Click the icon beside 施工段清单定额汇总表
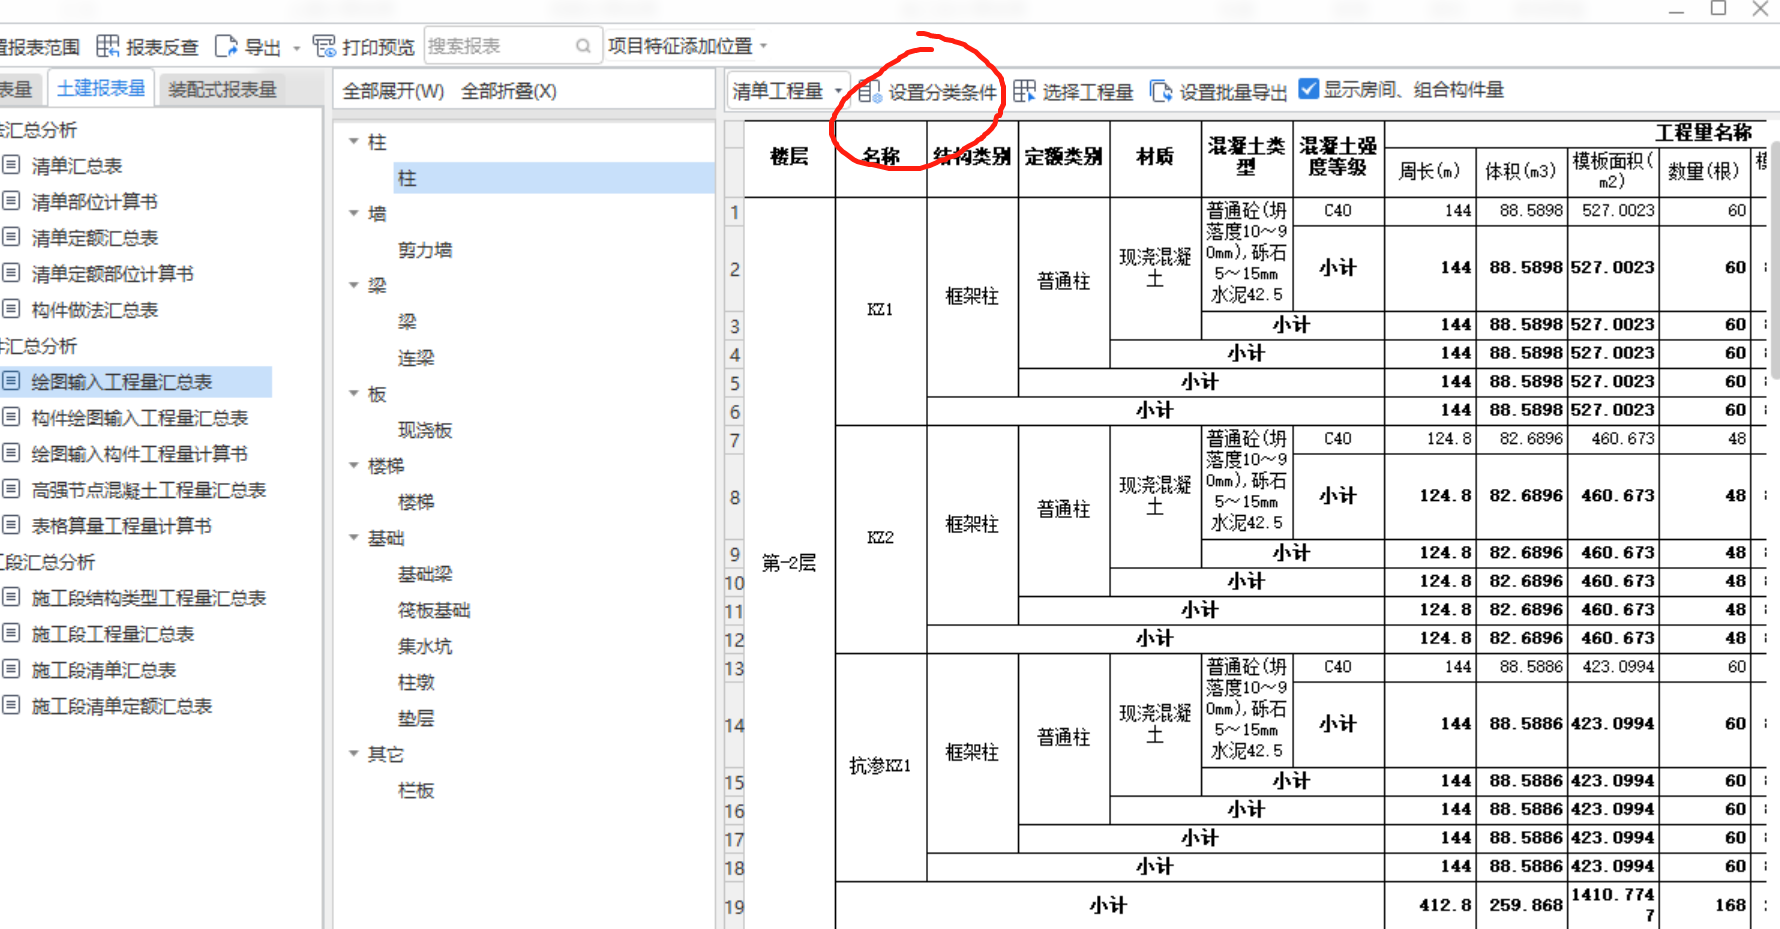1780x929 pixels. tap(11, 705)
